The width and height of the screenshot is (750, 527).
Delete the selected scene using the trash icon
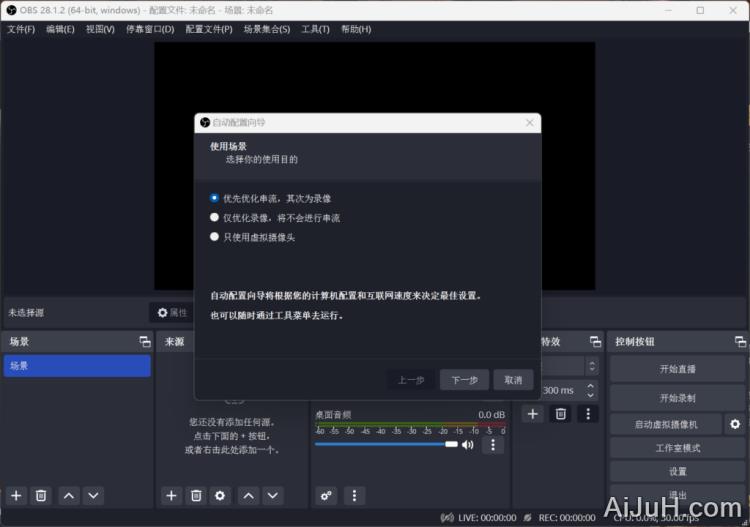click(x=41, y=495)
